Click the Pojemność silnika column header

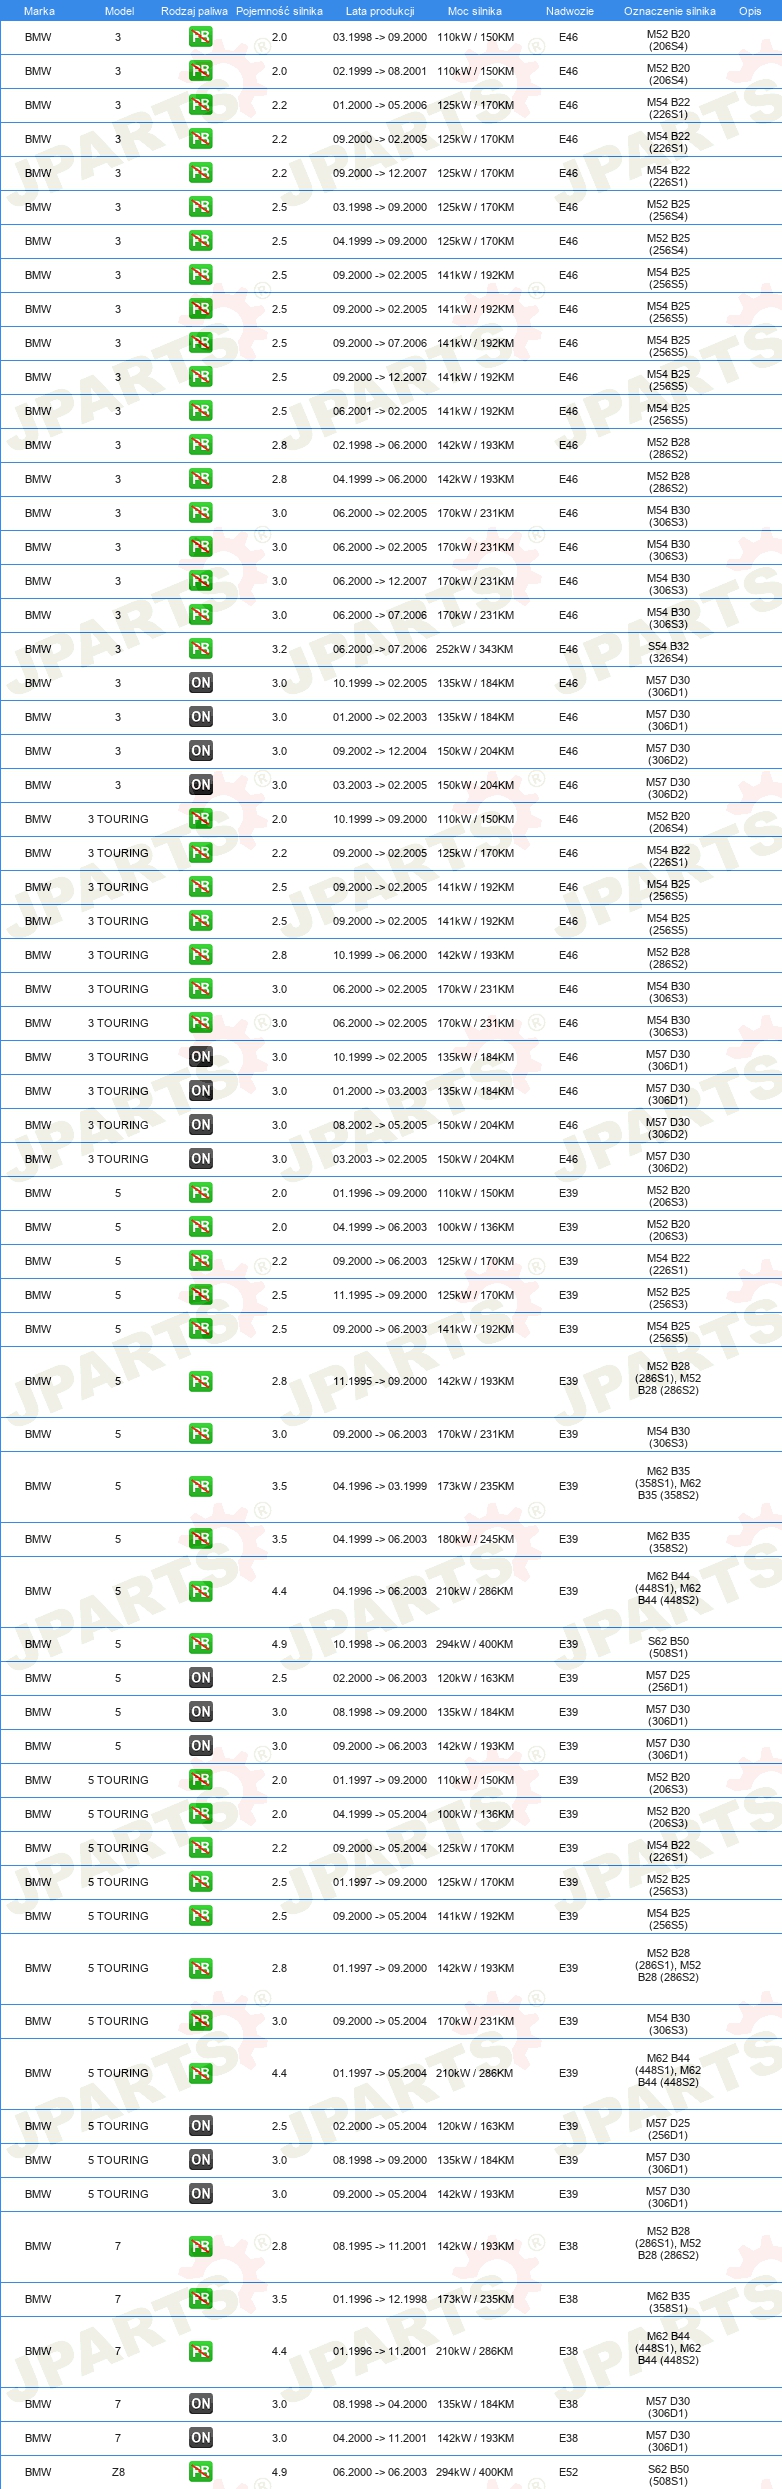tap(279, 11)
